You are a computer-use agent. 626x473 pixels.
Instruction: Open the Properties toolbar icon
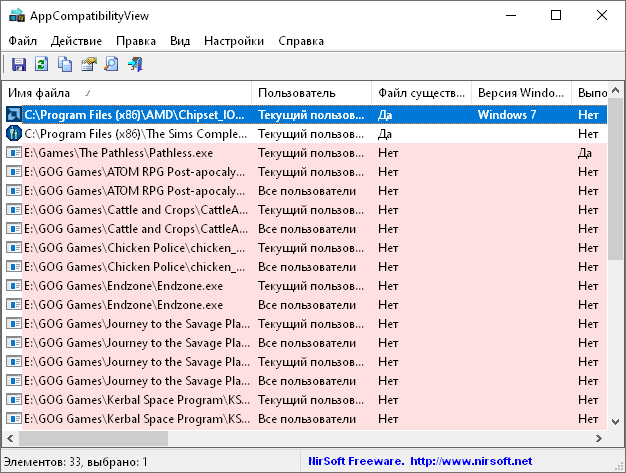tap(88, 65)
